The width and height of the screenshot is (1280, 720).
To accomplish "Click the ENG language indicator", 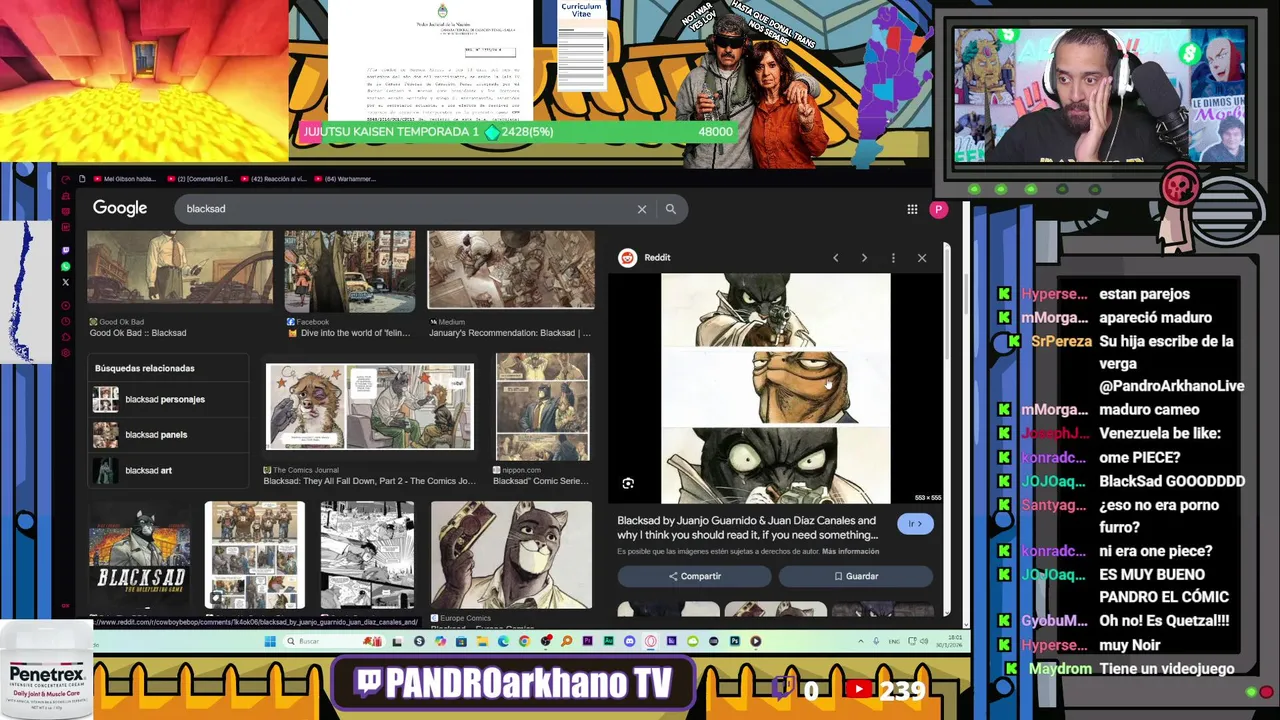I will [894, 641].
